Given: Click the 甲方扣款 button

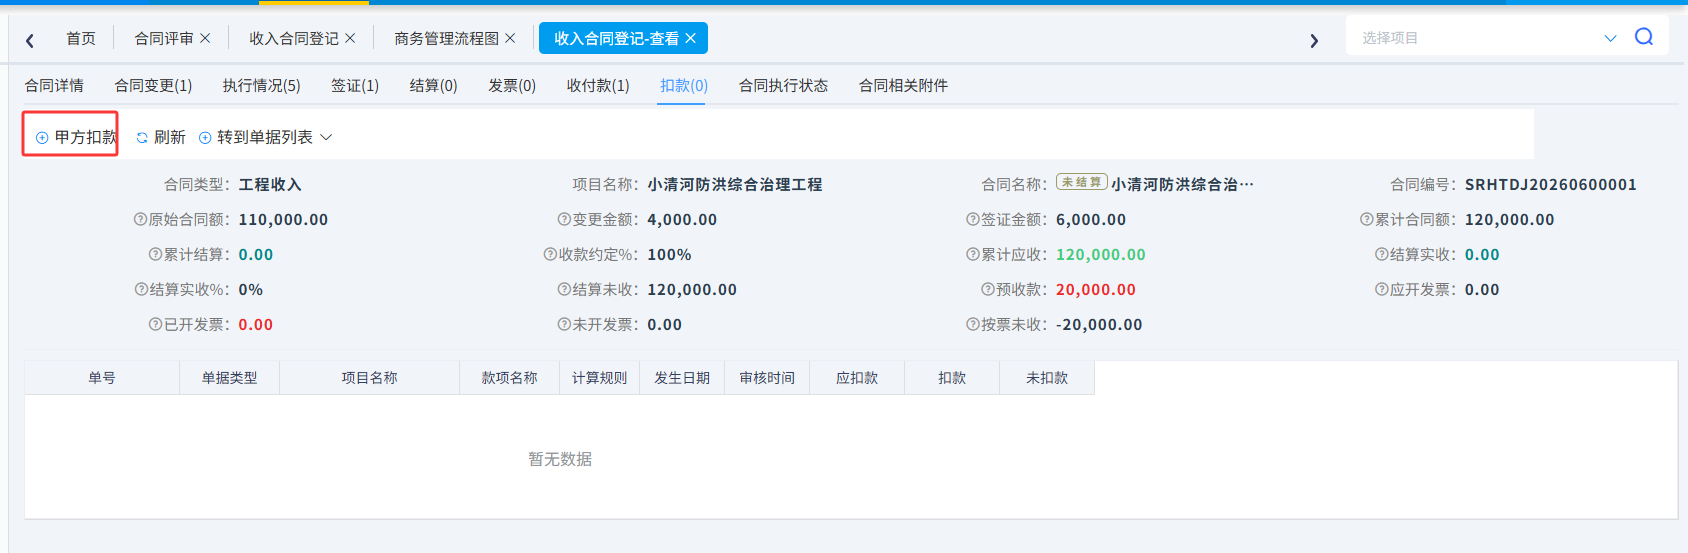Looking at the screenshot, I should pos(76,137).
